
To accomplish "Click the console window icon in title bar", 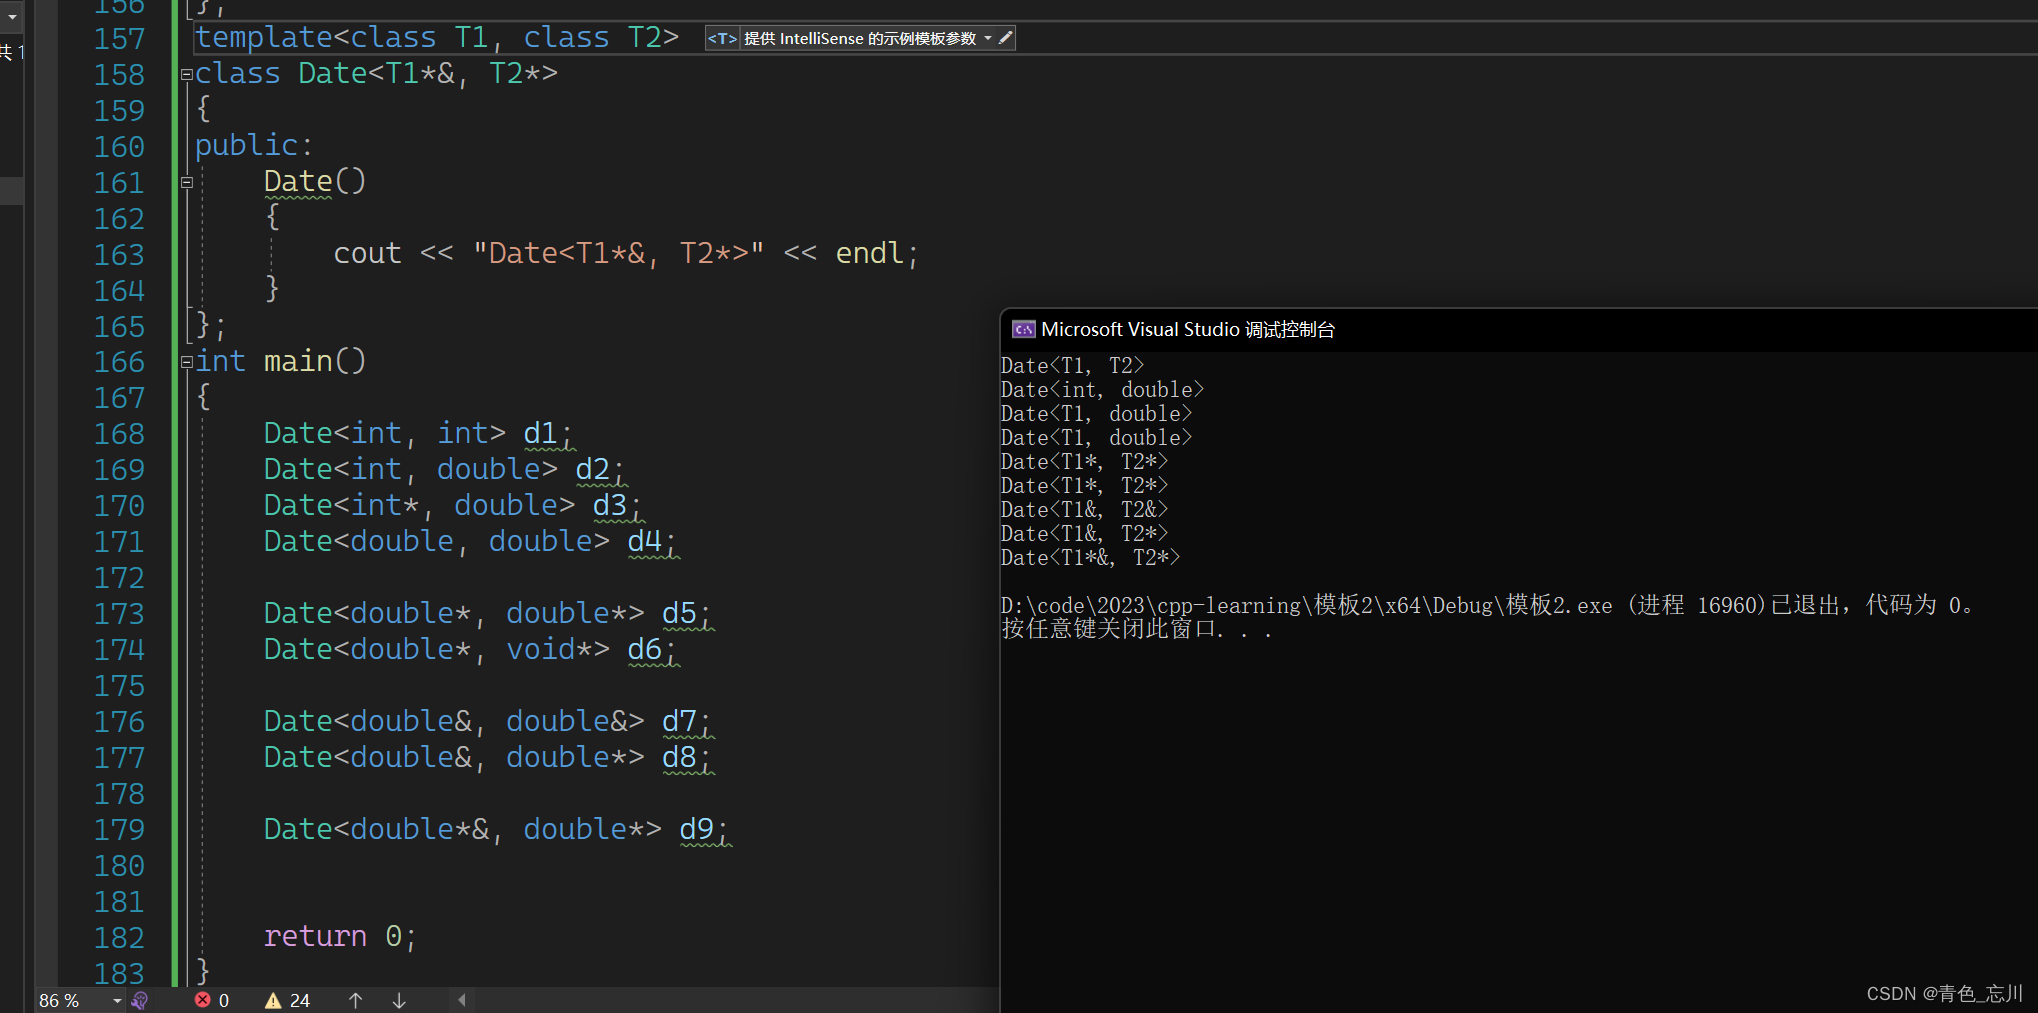I will click(x=1023, y=329).
